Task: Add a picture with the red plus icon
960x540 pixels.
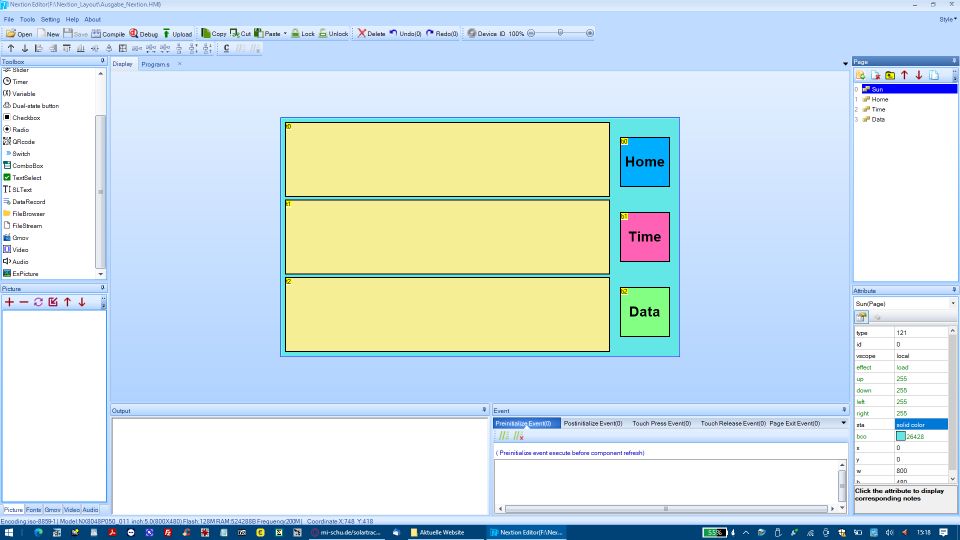Action: click(10, 302)
